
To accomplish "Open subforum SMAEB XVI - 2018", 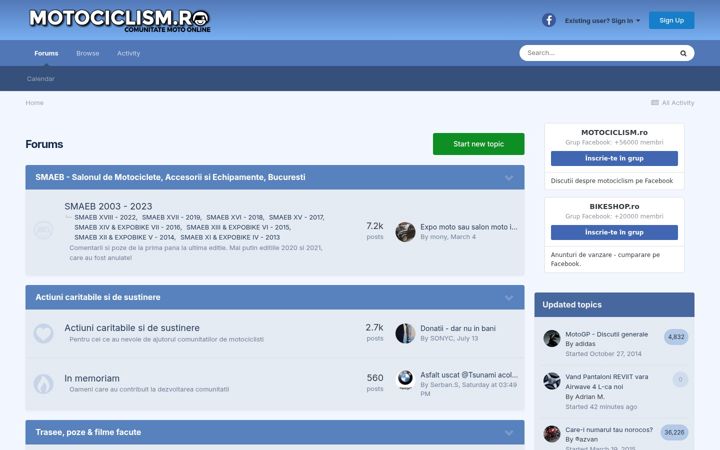I will pyautogui.click(x=235, y=217).
